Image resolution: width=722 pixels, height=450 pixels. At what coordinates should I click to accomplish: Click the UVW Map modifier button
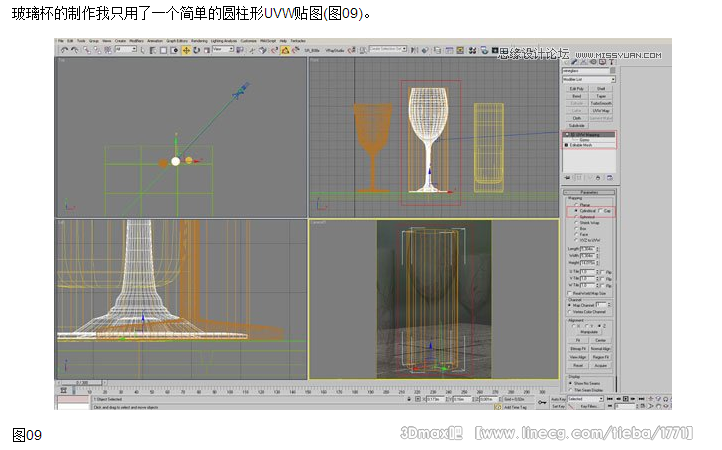[x=601, y=111]
